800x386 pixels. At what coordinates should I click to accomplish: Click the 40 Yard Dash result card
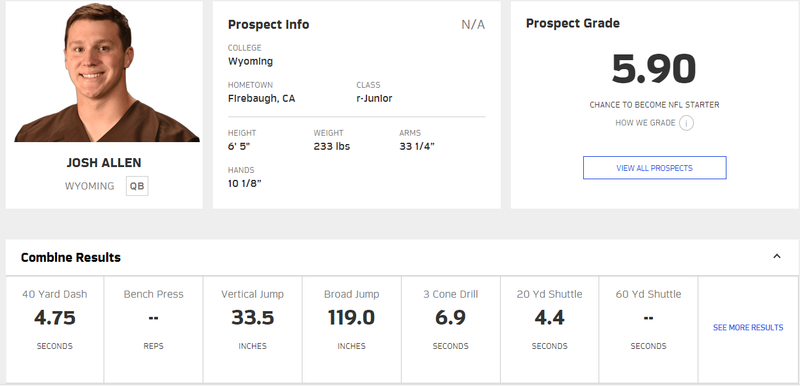(55, 329)
